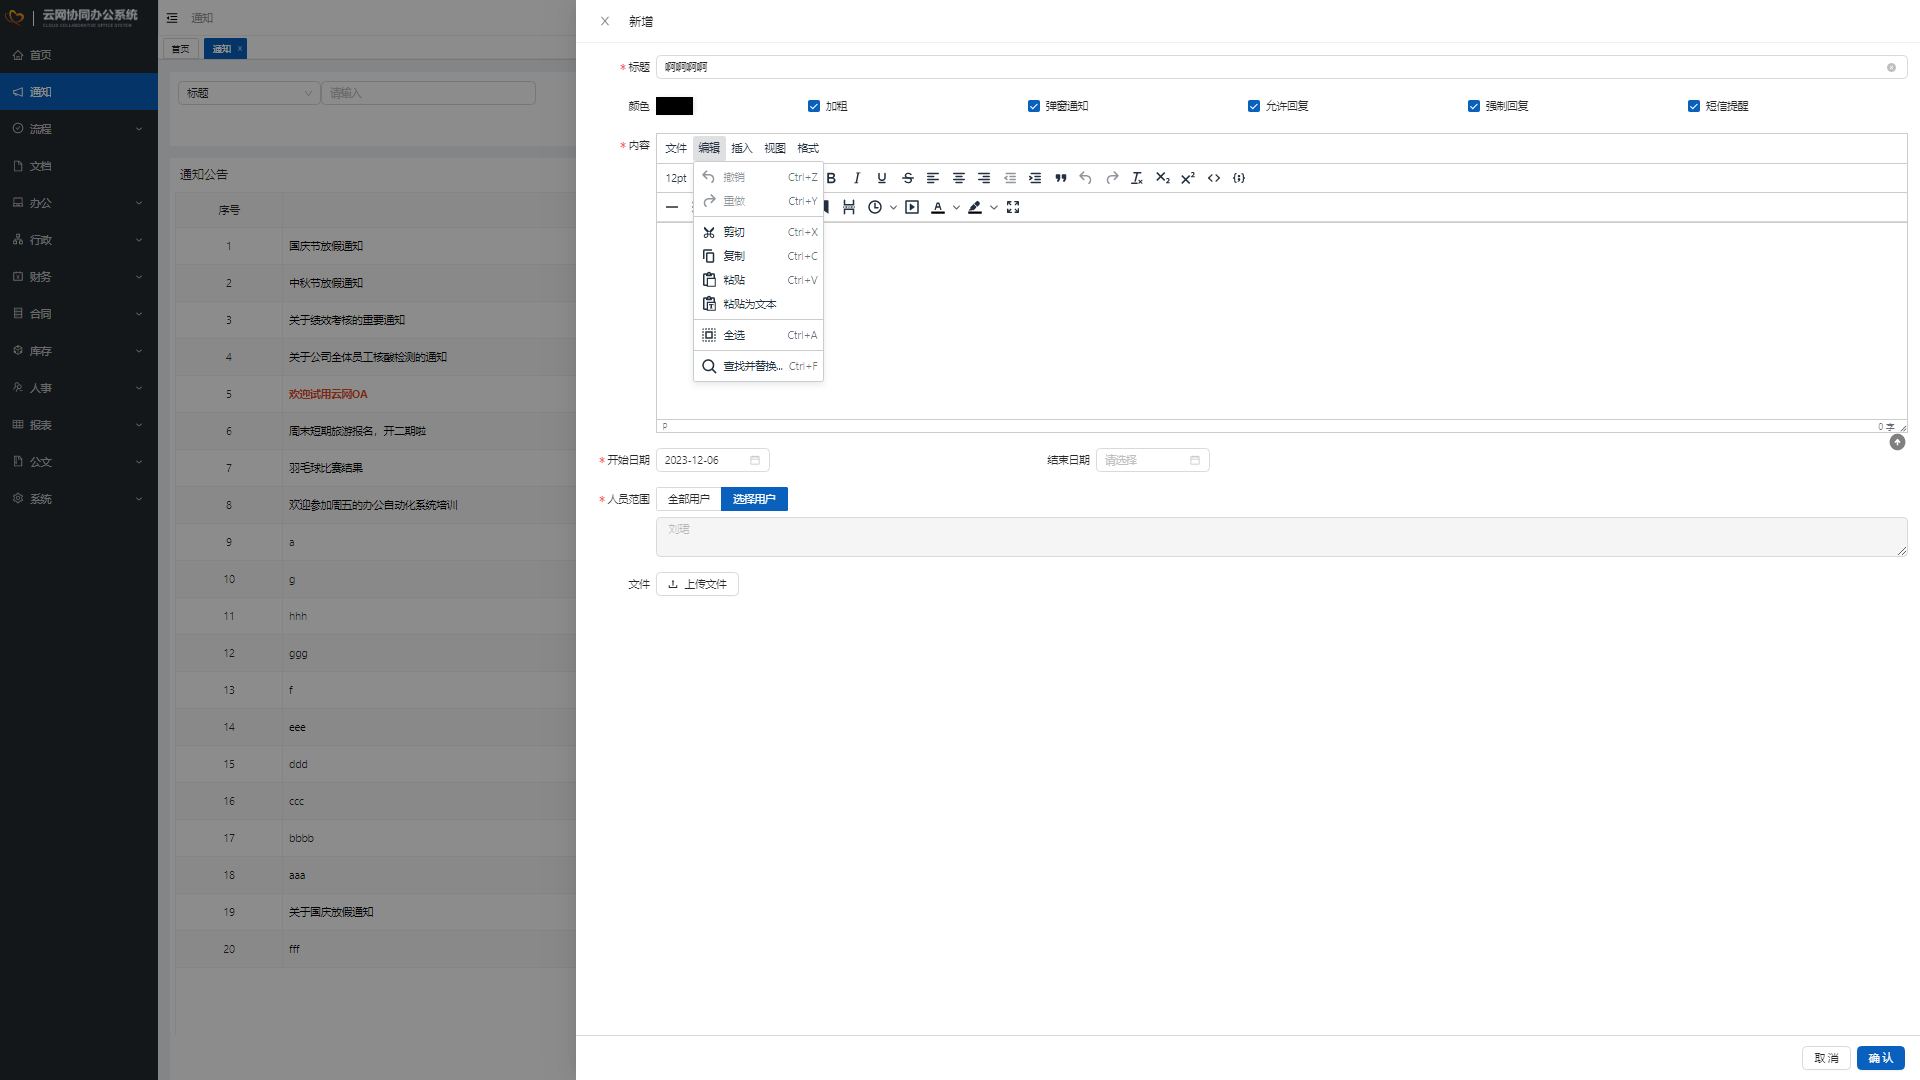Click the scroll-to-top round arrow icon
Image resolution: width=1920 pixels, height=1080 pixels.
click(1897, 442)
